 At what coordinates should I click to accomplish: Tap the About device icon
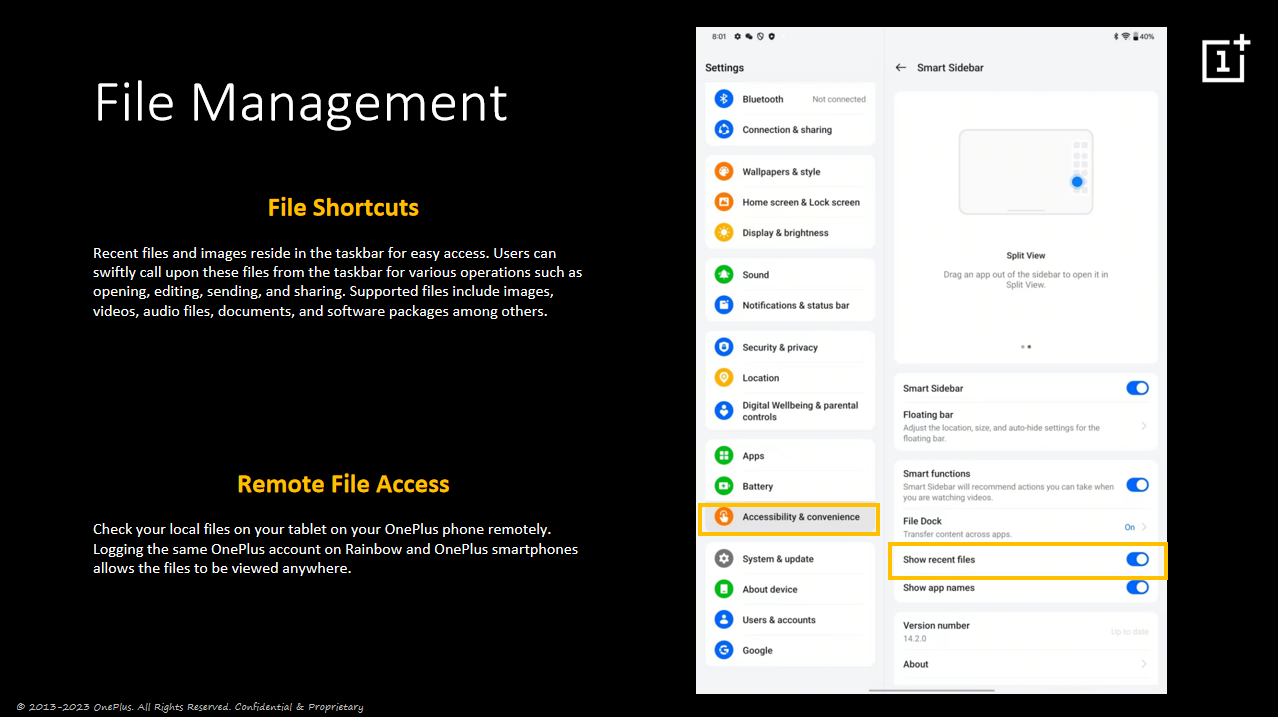click(x=724, y=589)
